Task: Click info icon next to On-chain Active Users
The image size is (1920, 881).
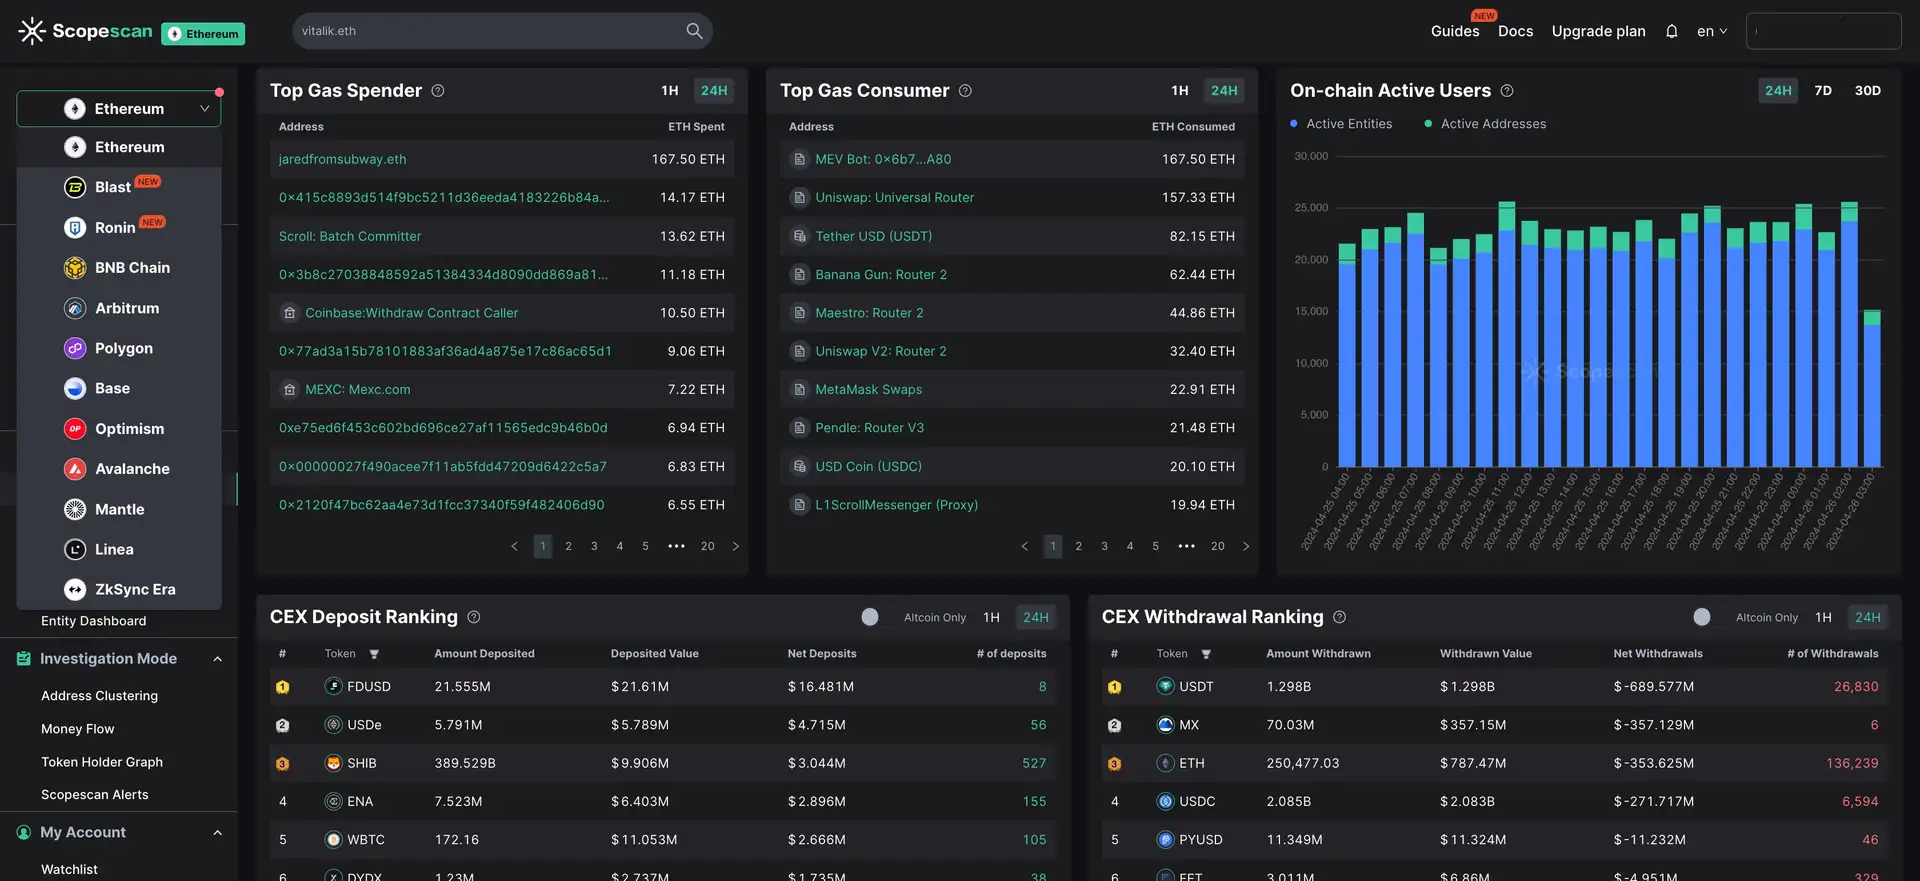Action: point(1507,91)
